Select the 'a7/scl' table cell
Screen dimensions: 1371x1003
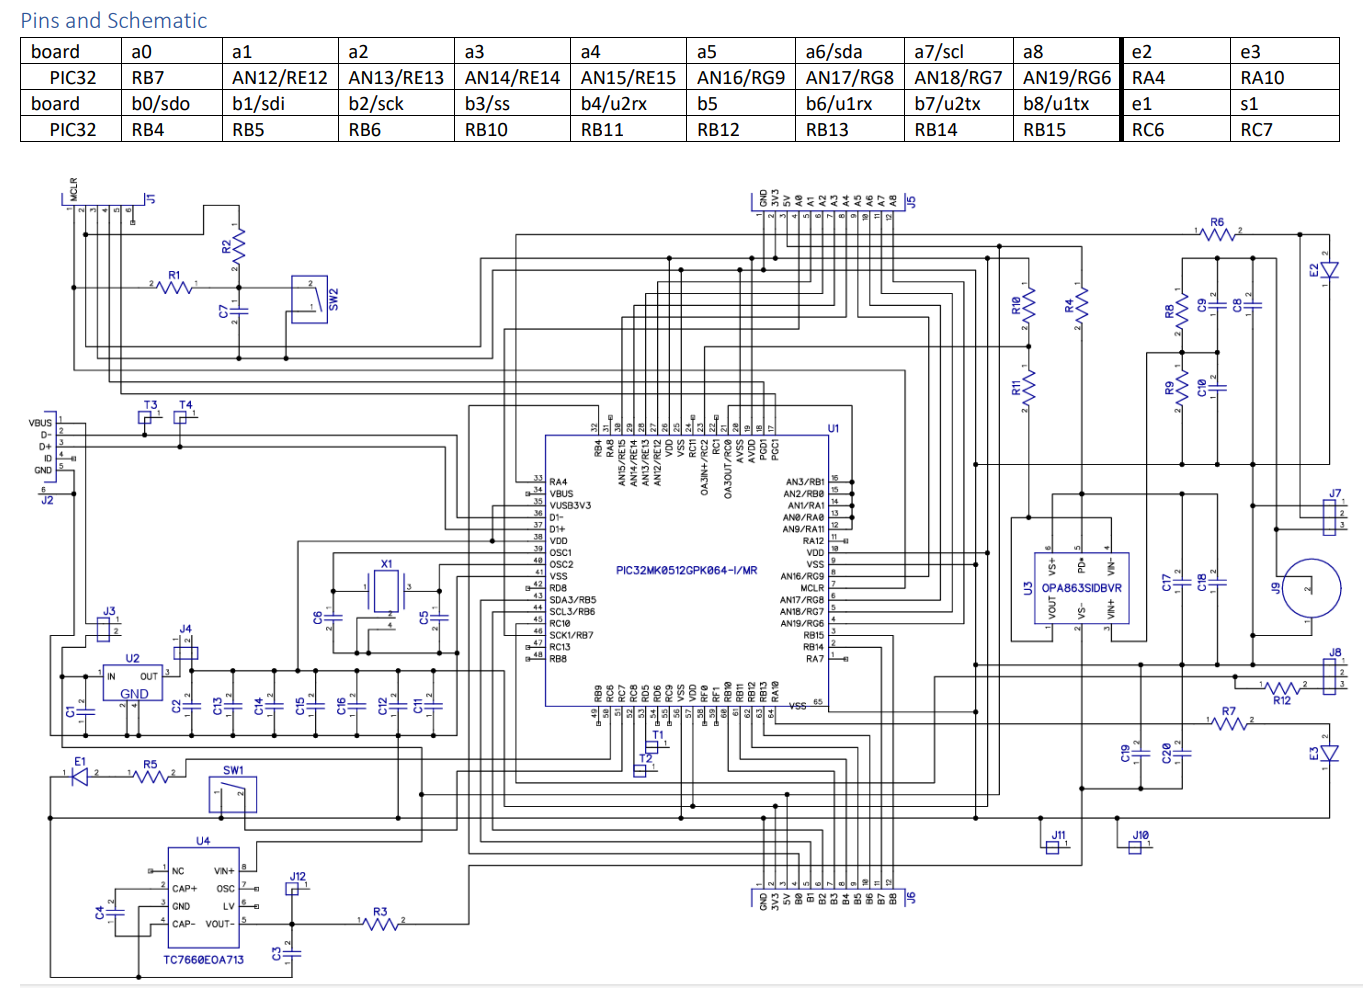958,51
